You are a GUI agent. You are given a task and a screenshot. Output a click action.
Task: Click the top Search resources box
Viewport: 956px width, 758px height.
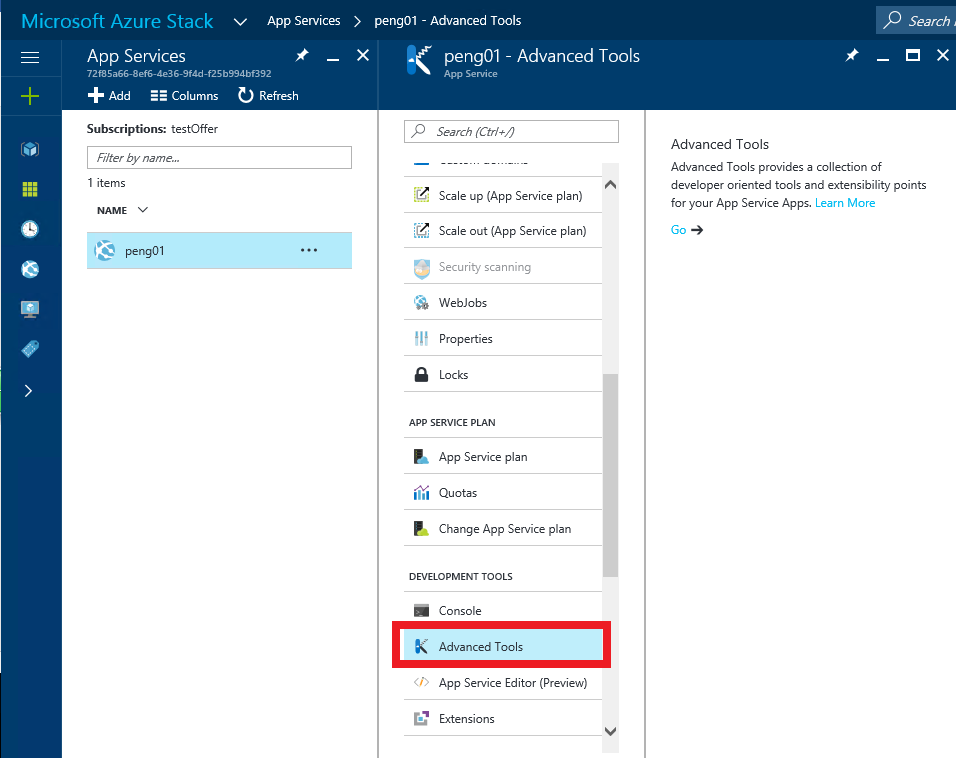(x=916, y=20)
